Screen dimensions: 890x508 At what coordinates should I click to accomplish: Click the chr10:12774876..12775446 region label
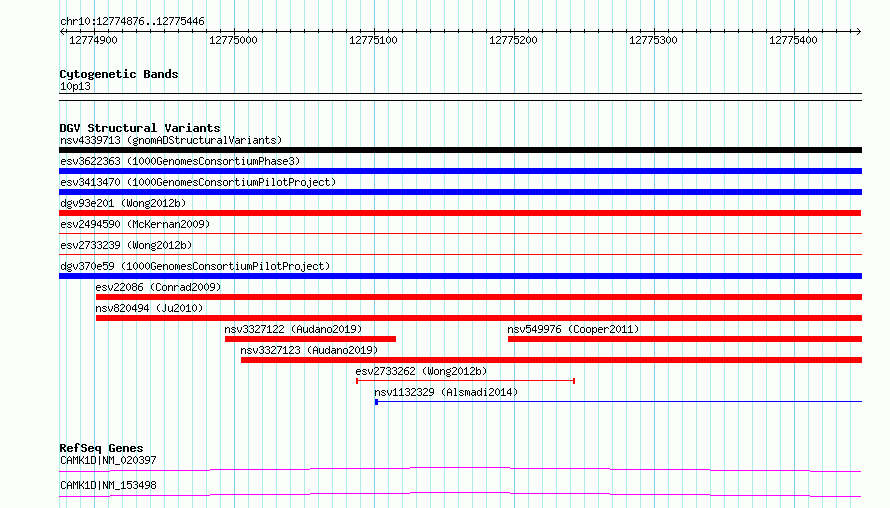pos(132,21)
